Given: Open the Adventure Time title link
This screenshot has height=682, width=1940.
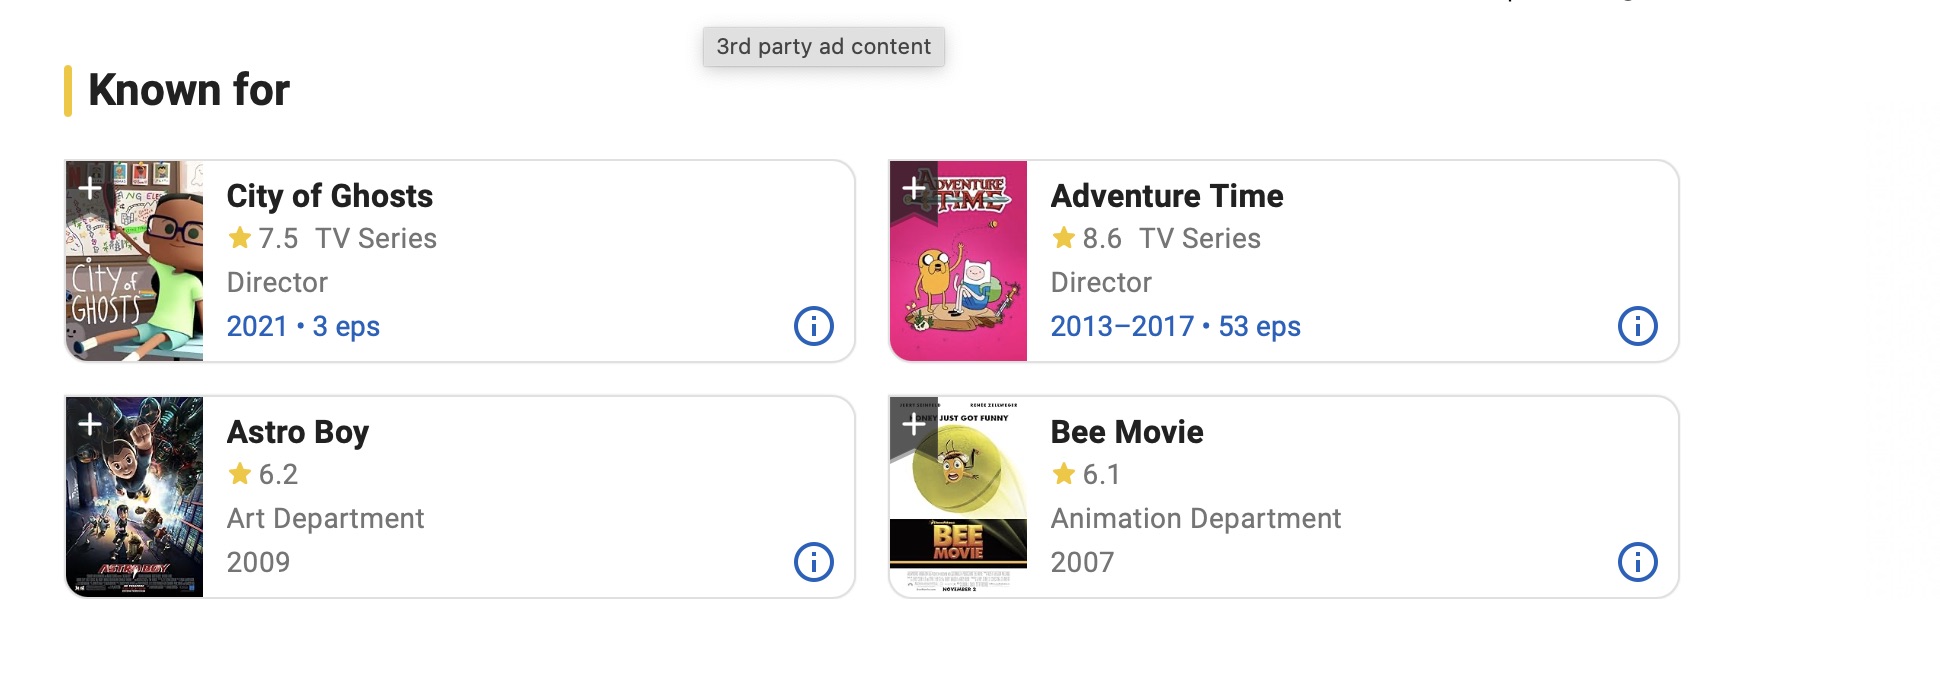Looking at the screenshot, I should click(1166, 196).
